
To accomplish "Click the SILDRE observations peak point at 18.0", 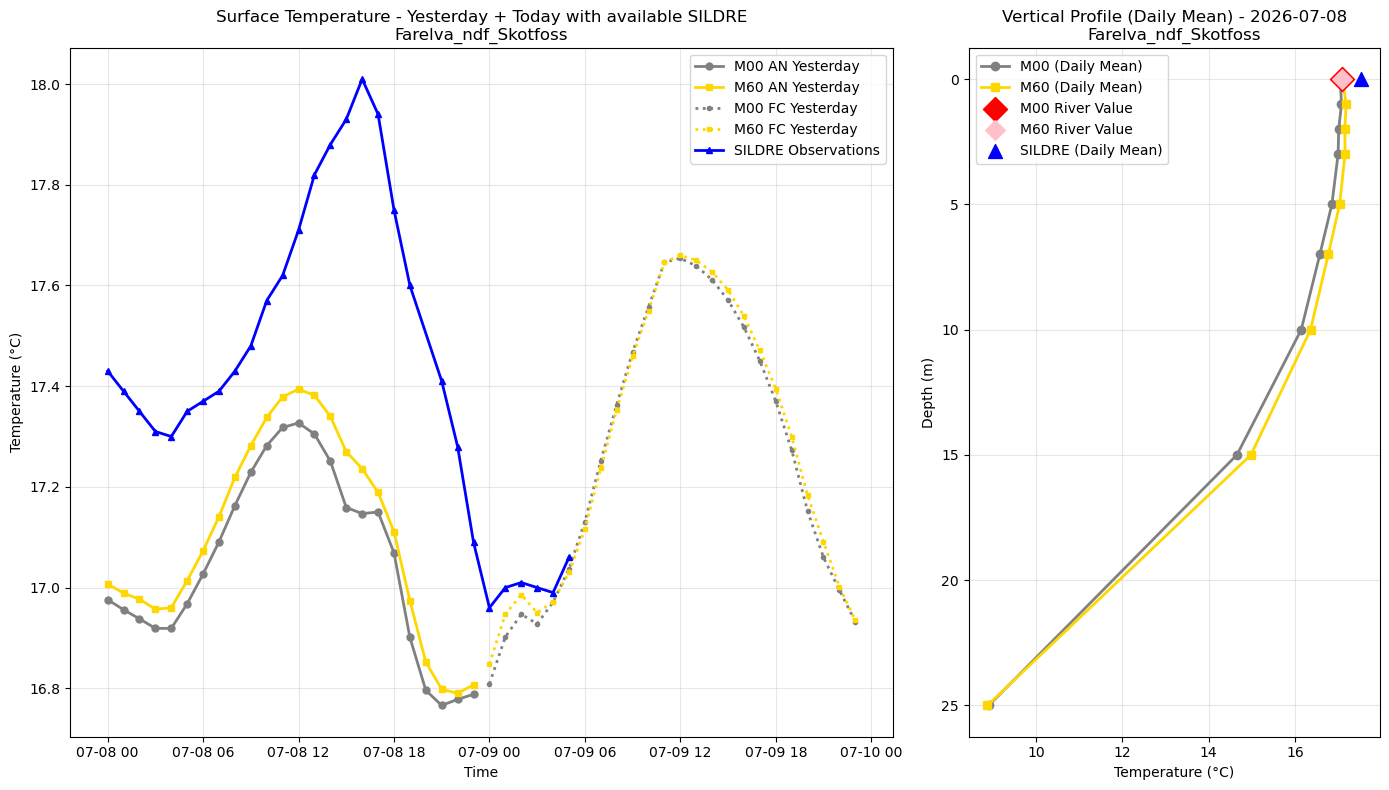I will click(x=362, y=79).
